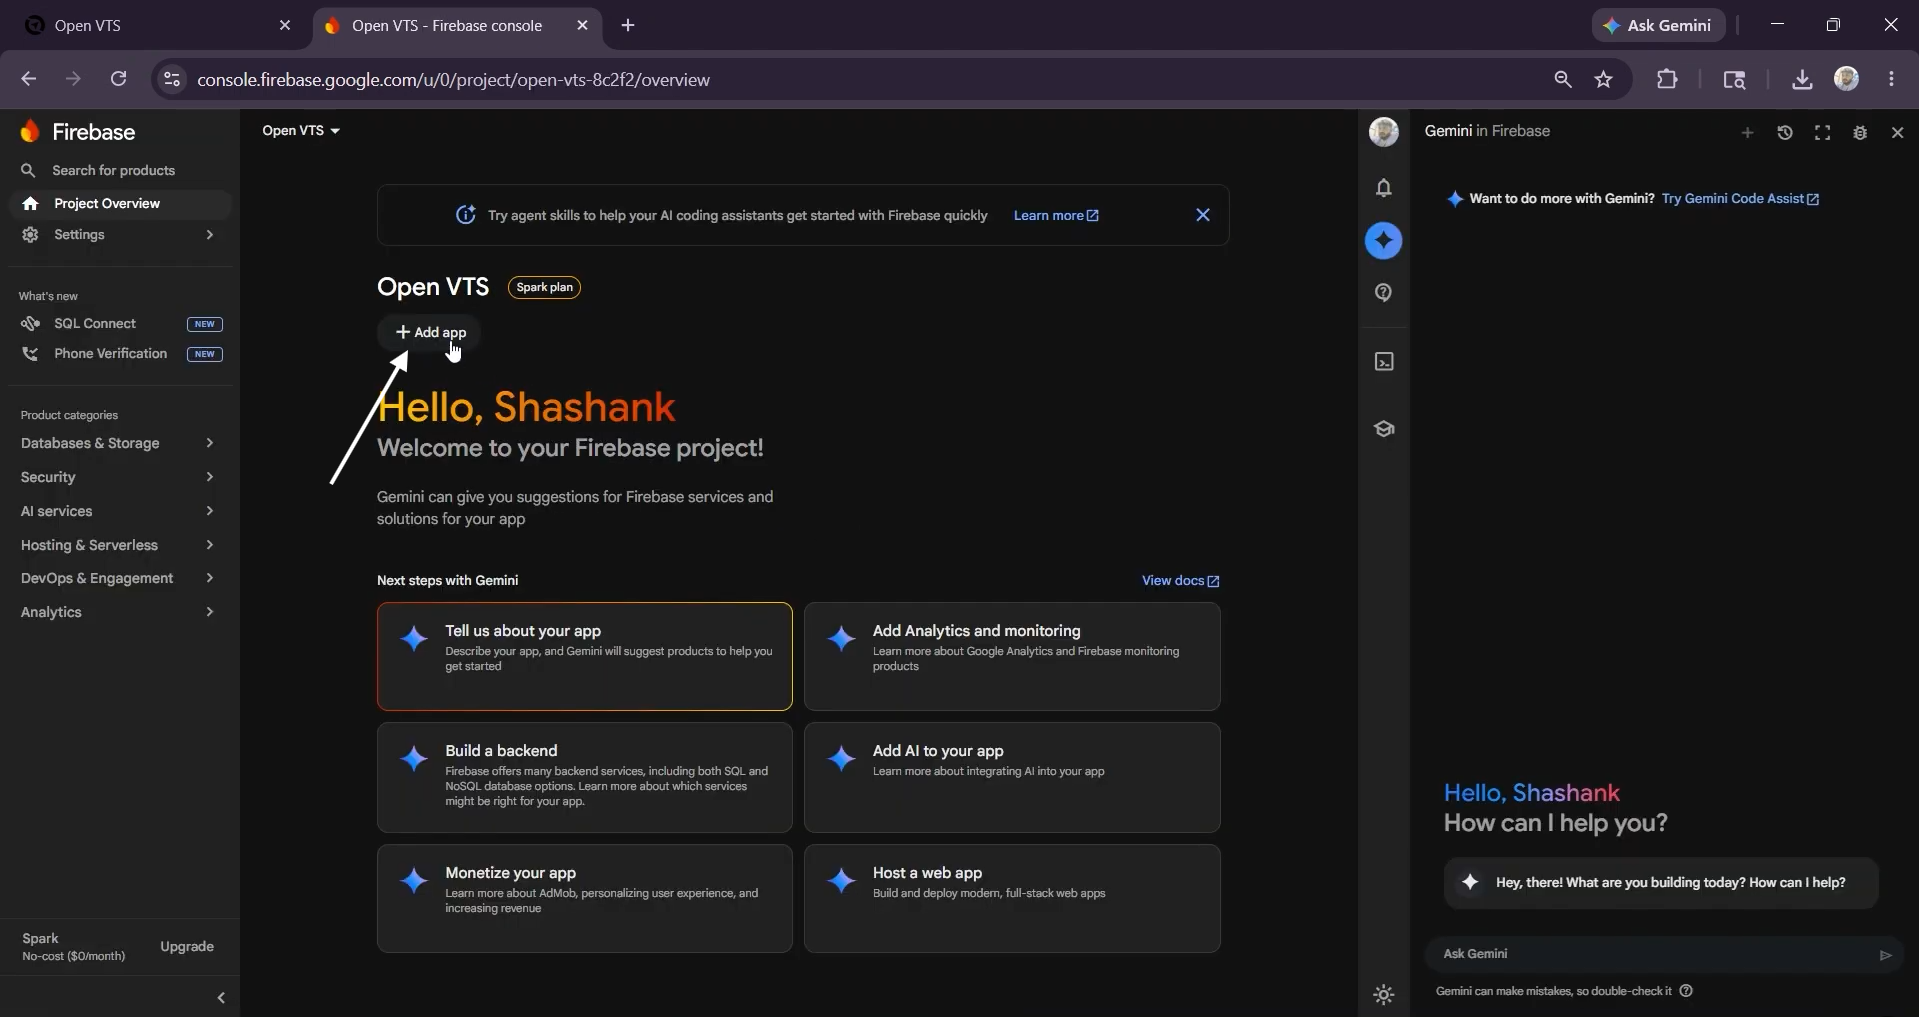The height and width of the screenshot is (1017, 1919).
Task: Open the Monetize your app card
Action: tap(585, 899)
